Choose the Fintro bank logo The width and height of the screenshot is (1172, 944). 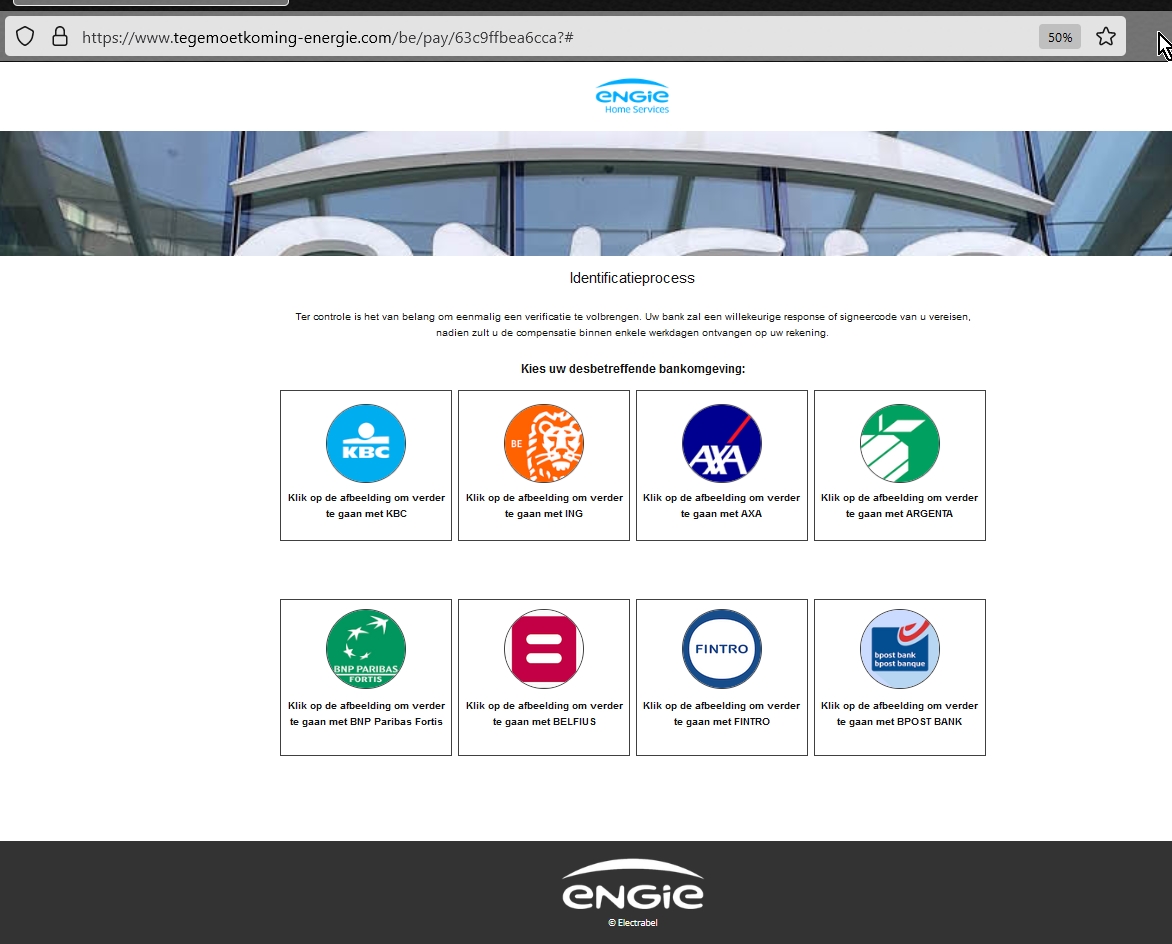click(721, 649)
